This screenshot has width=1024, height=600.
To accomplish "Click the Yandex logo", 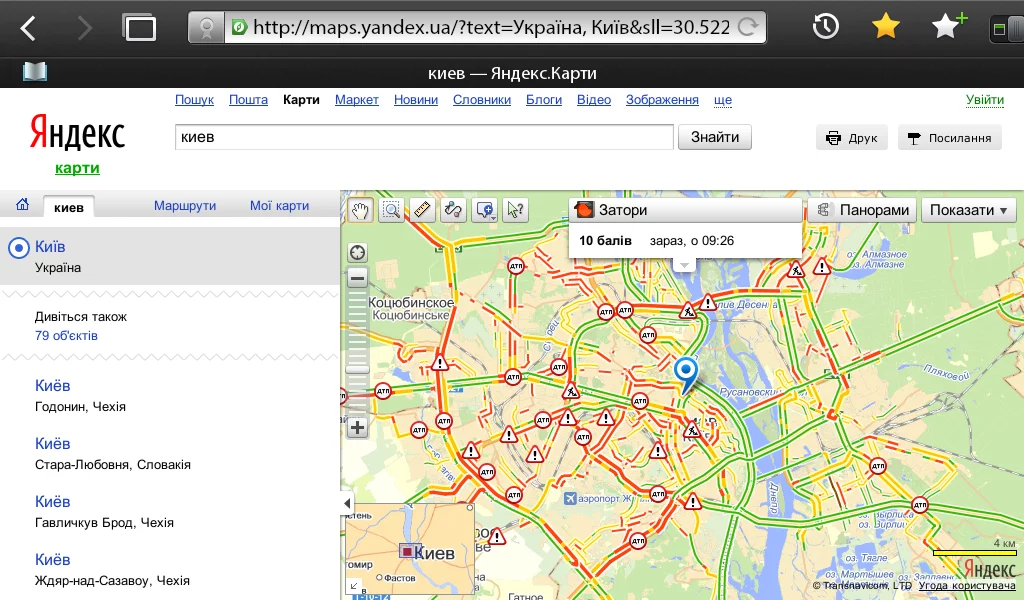I will tap(77, 133).
